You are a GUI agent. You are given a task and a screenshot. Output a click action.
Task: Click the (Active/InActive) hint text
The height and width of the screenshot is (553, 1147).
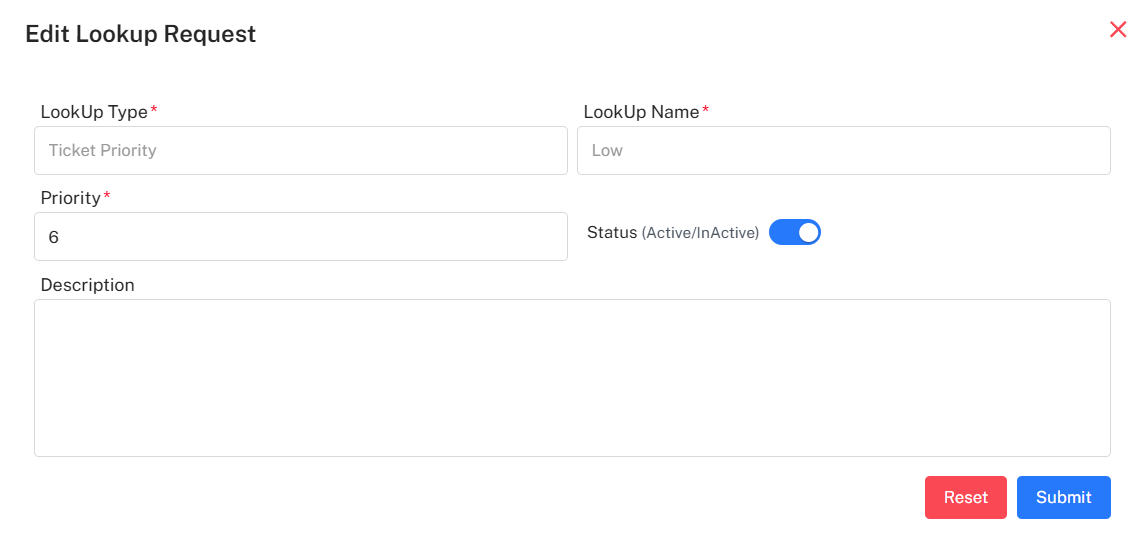coord(700,233)
